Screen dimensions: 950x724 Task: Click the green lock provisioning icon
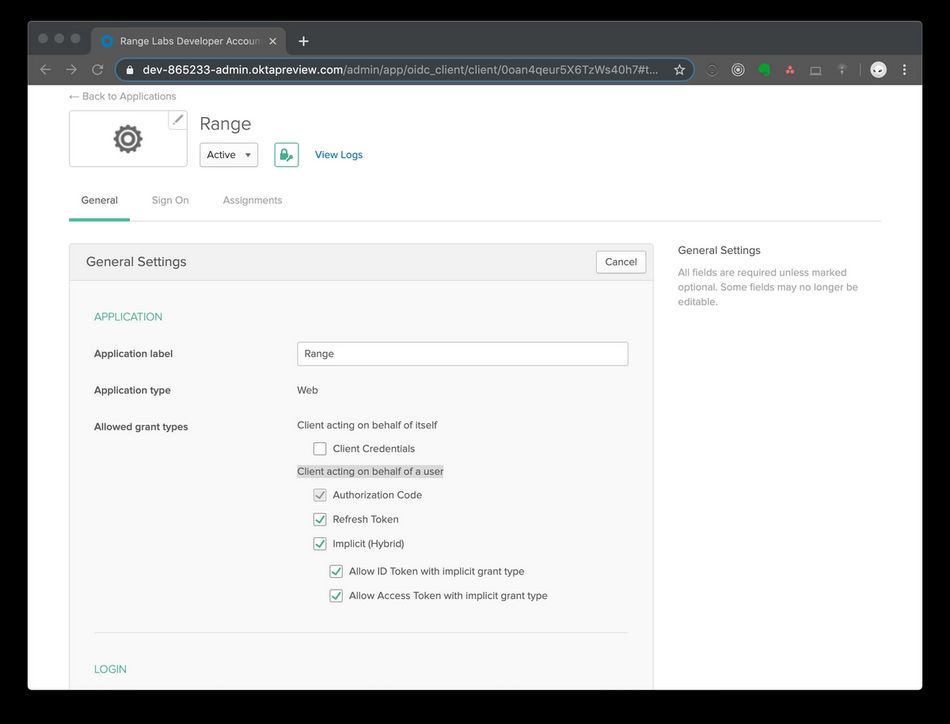286,155
